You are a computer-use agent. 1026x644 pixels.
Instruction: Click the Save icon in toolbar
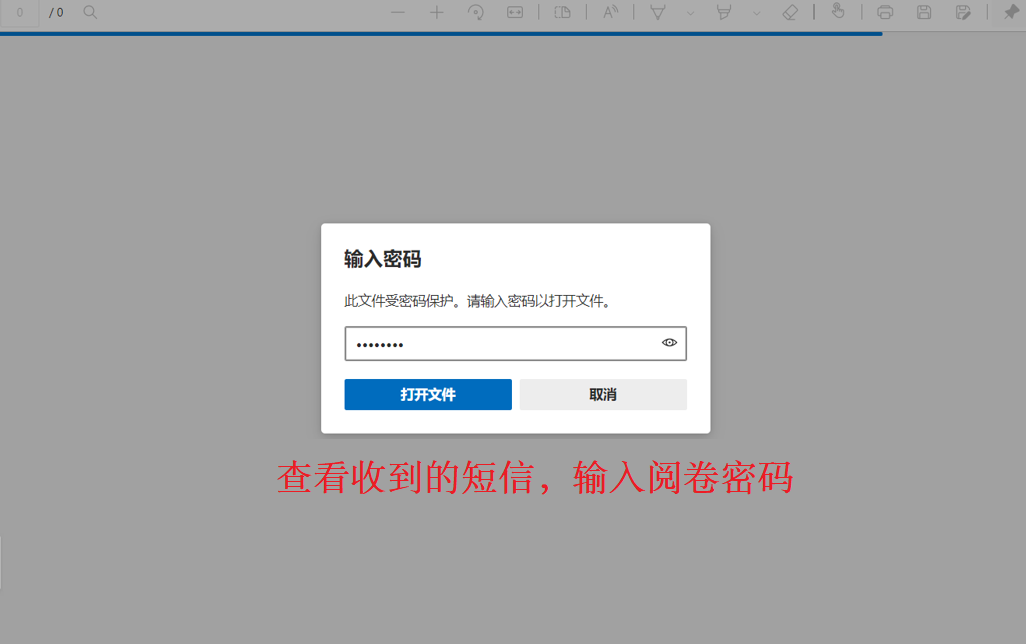[924, 12]
